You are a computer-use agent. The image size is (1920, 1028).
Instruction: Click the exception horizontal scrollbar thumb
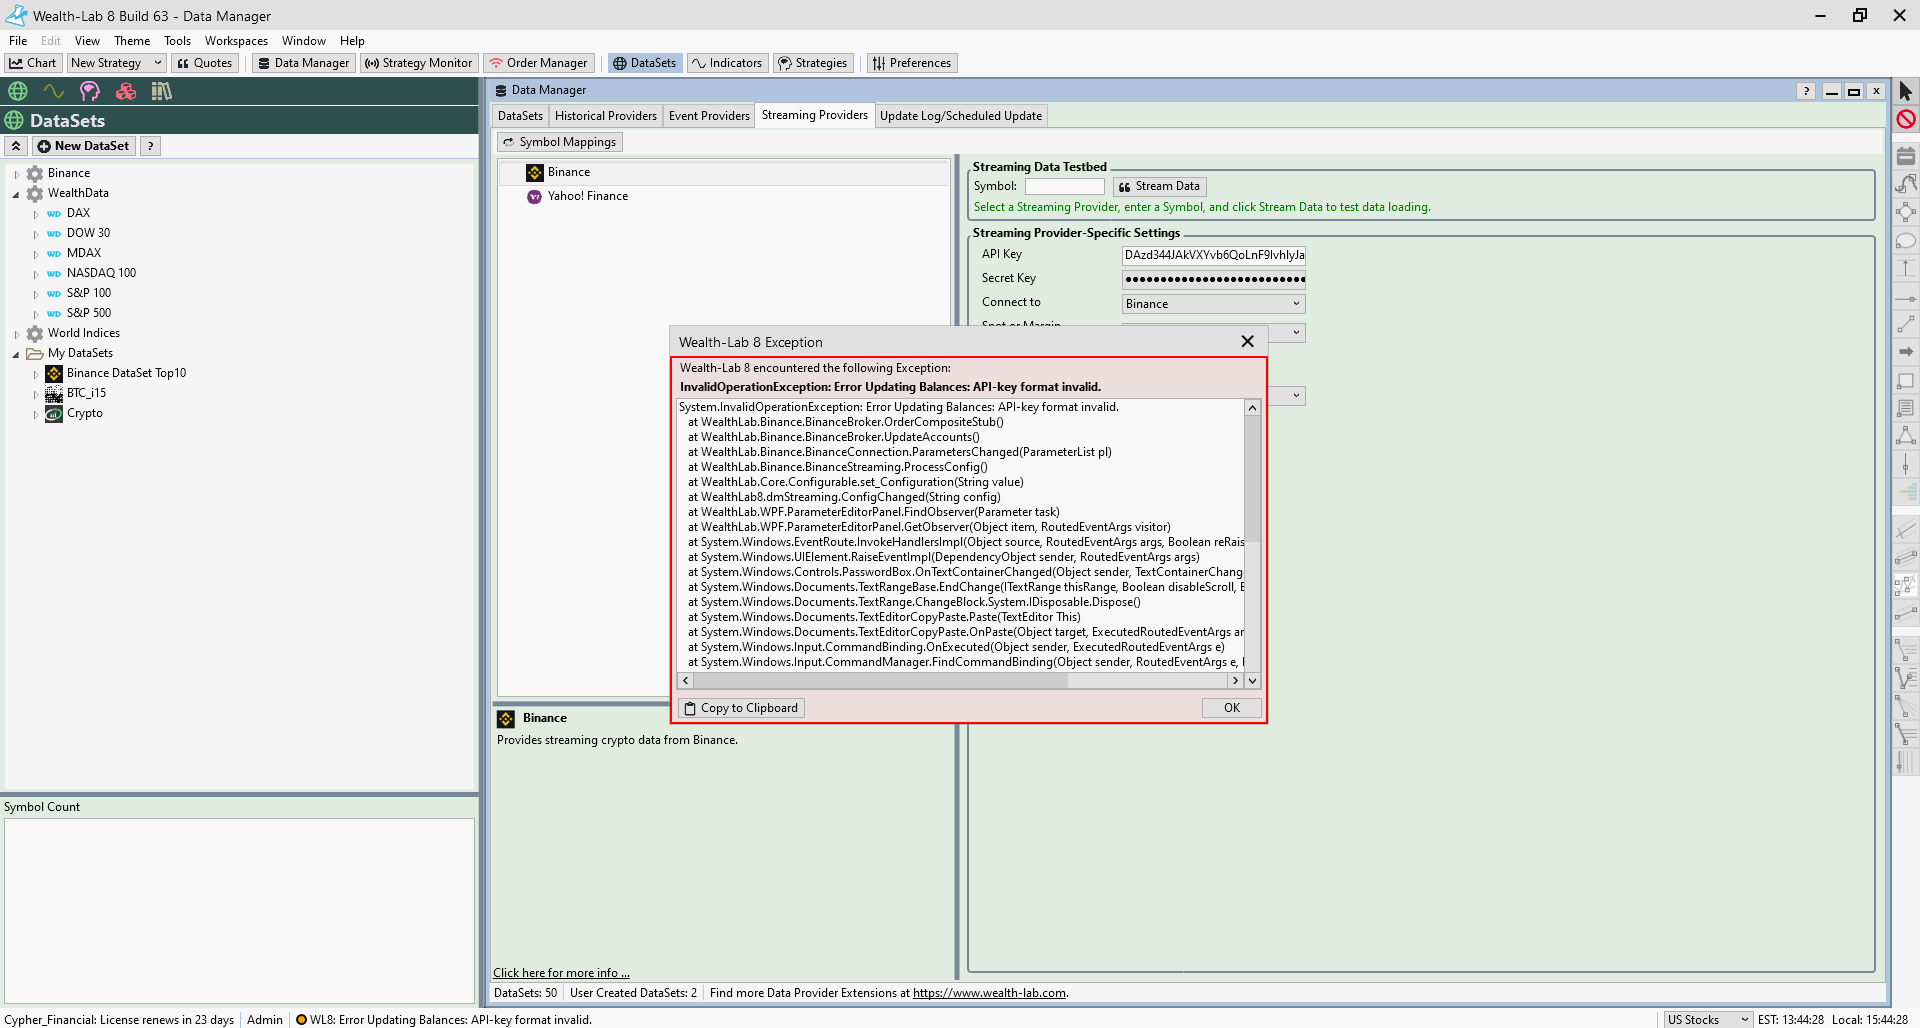click(881, 681)
